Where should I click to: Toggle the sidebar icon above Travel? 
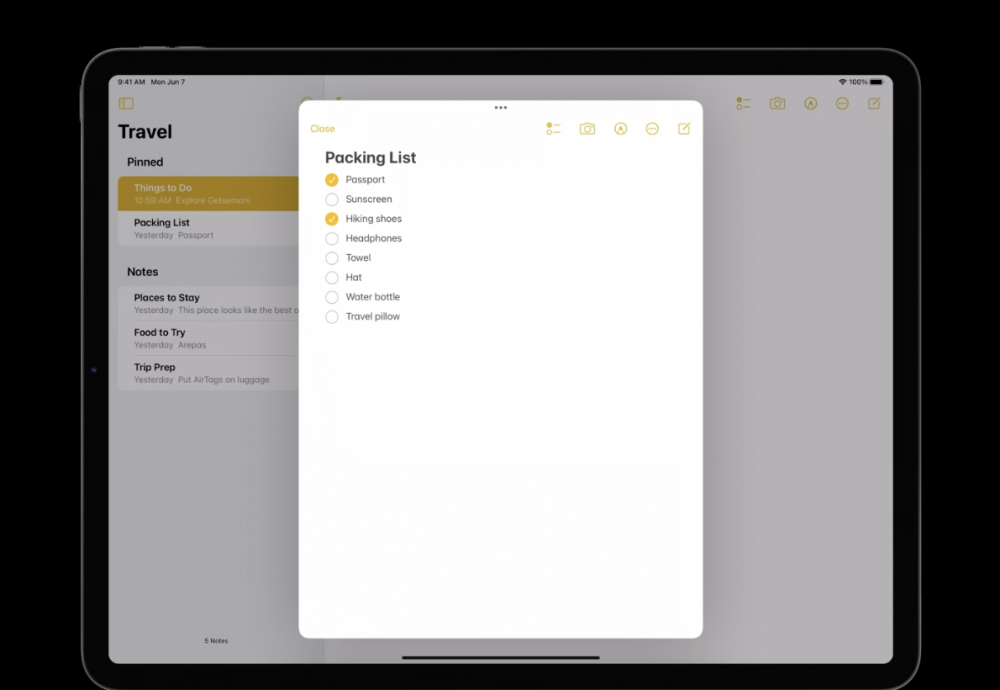coord(126,103)
